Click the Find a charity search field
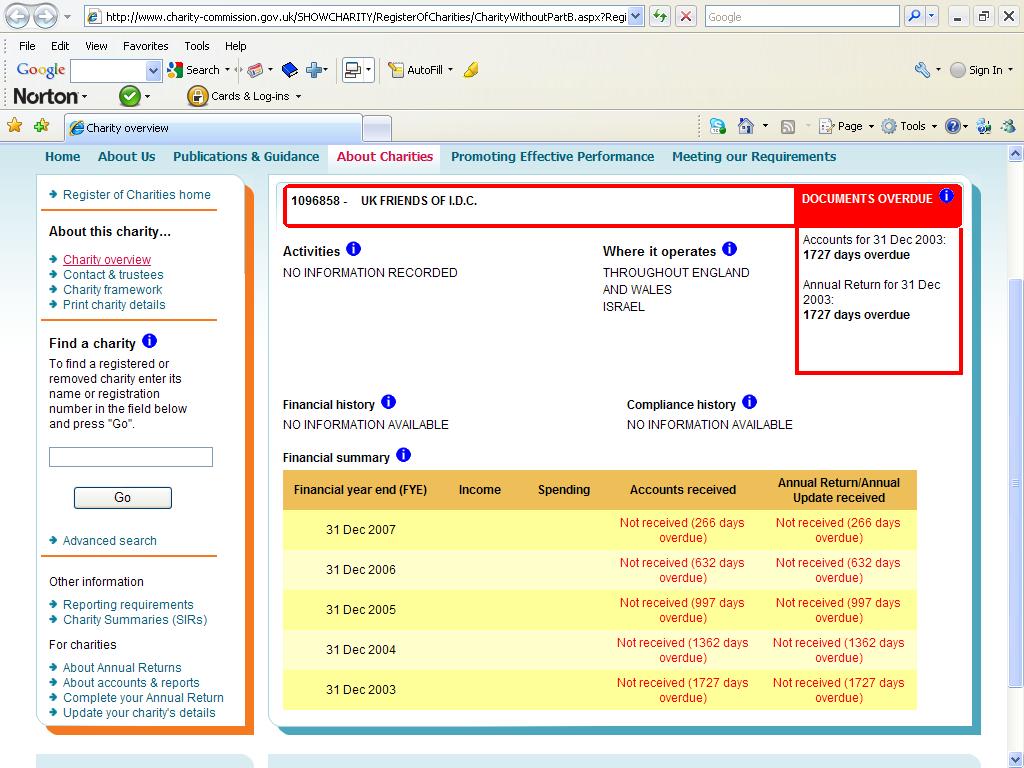The image size is (1024, 768). click(131, 457)
